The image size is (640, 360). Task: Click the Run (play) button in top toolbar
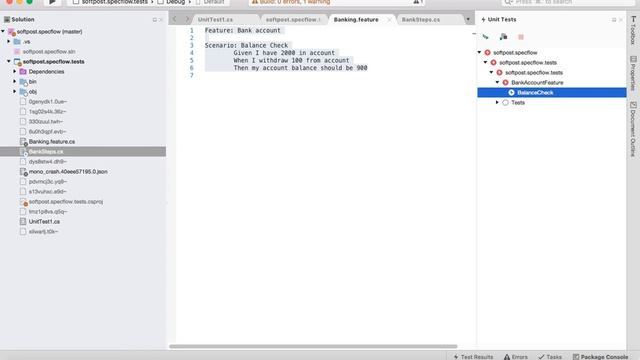(52, 2)
